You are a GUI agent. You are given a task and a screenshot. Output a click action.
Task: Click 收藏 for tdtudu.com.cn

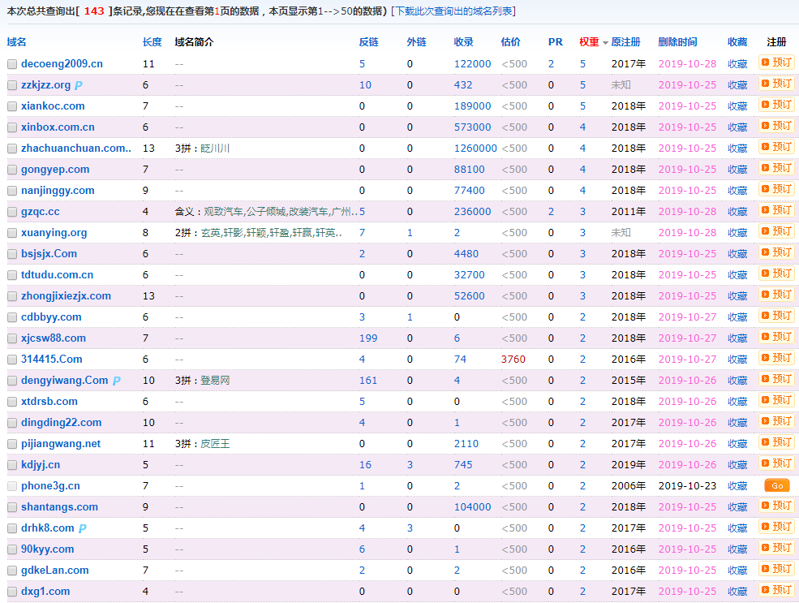[737, 275]
